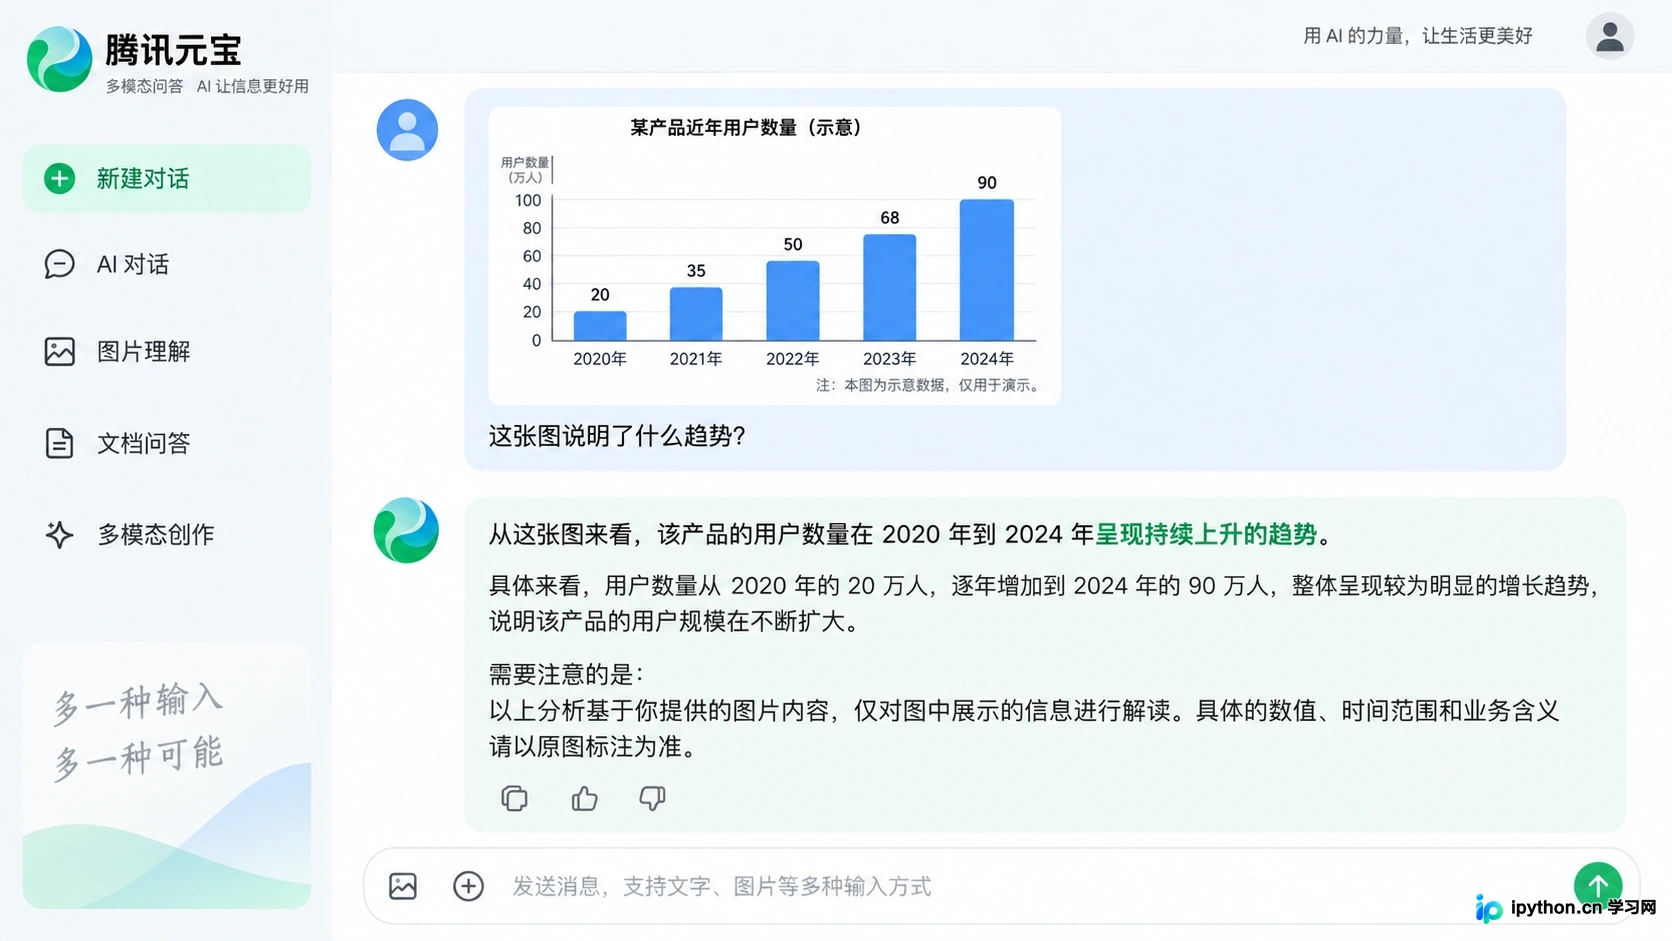Start a new chat via 新建对话
1672x941 pixels.
pyautogui.click(x=167, y=179)
